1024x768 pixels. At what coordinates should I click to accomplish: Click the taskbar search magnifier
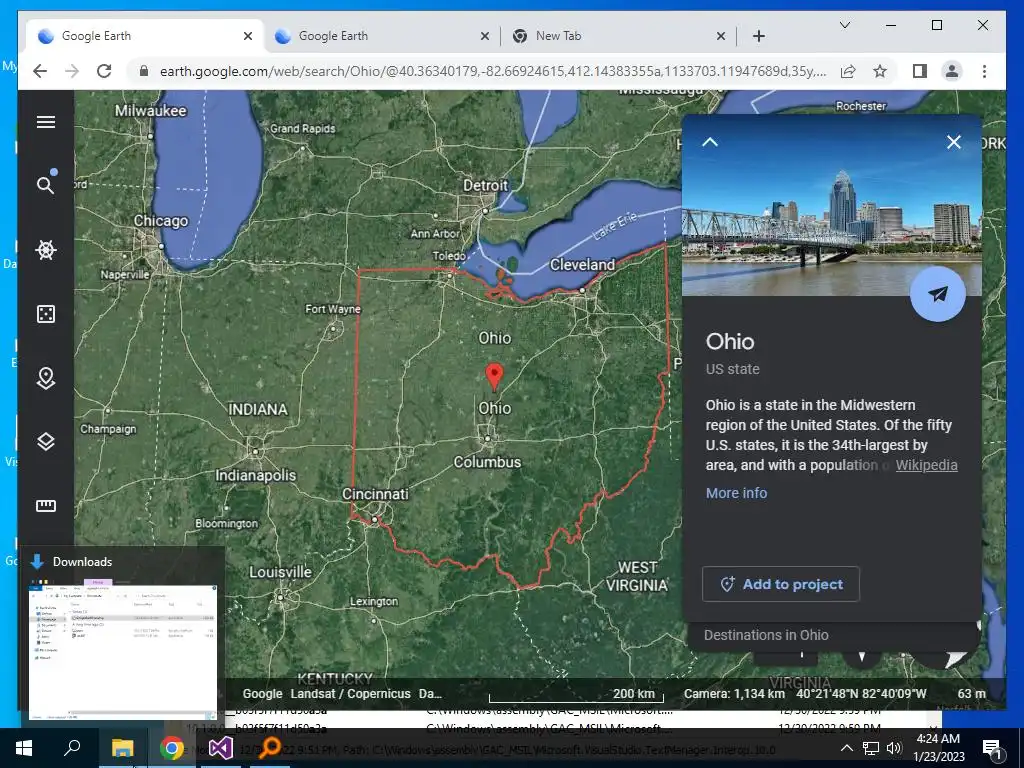(x=72, y=748)
